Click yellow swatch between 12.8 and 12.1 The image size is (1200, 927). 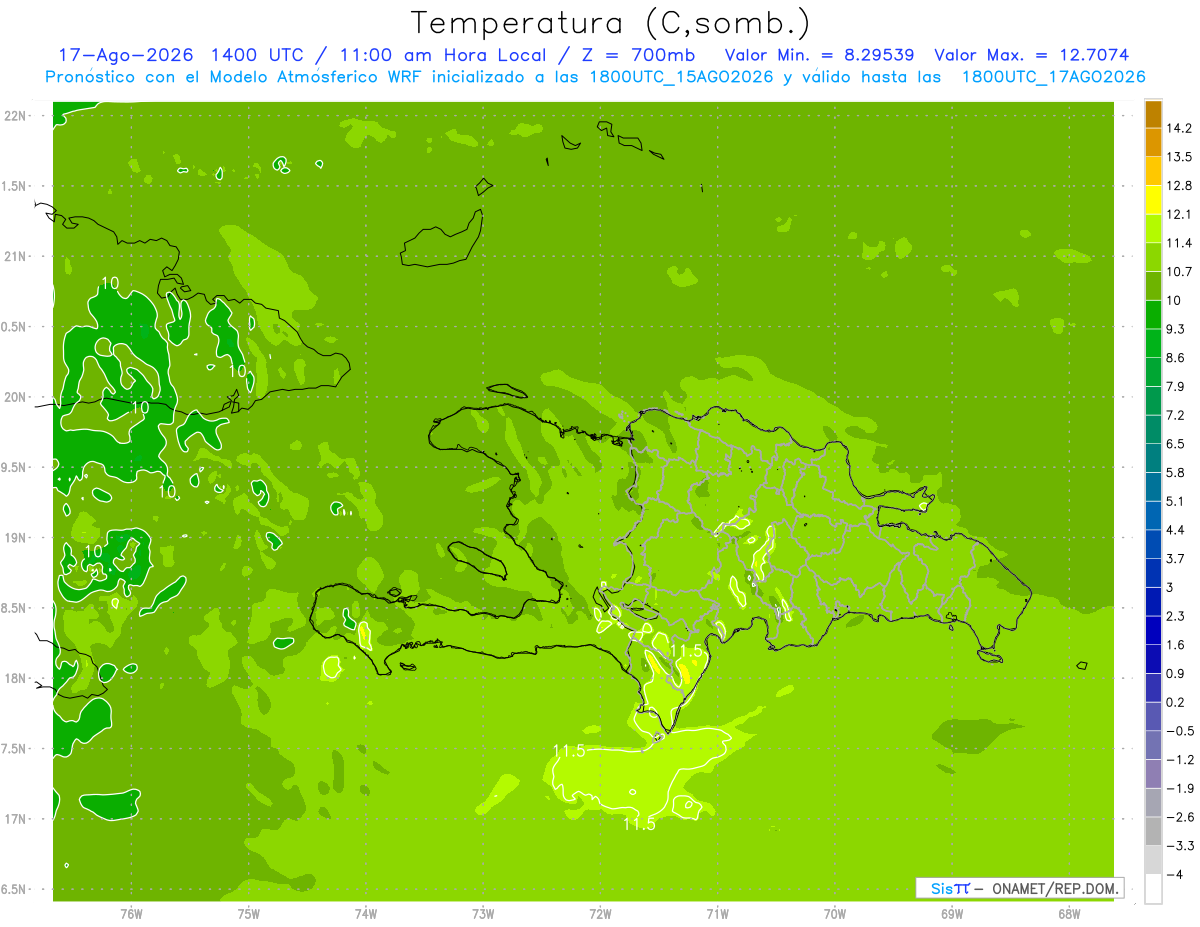(1153, 200)
